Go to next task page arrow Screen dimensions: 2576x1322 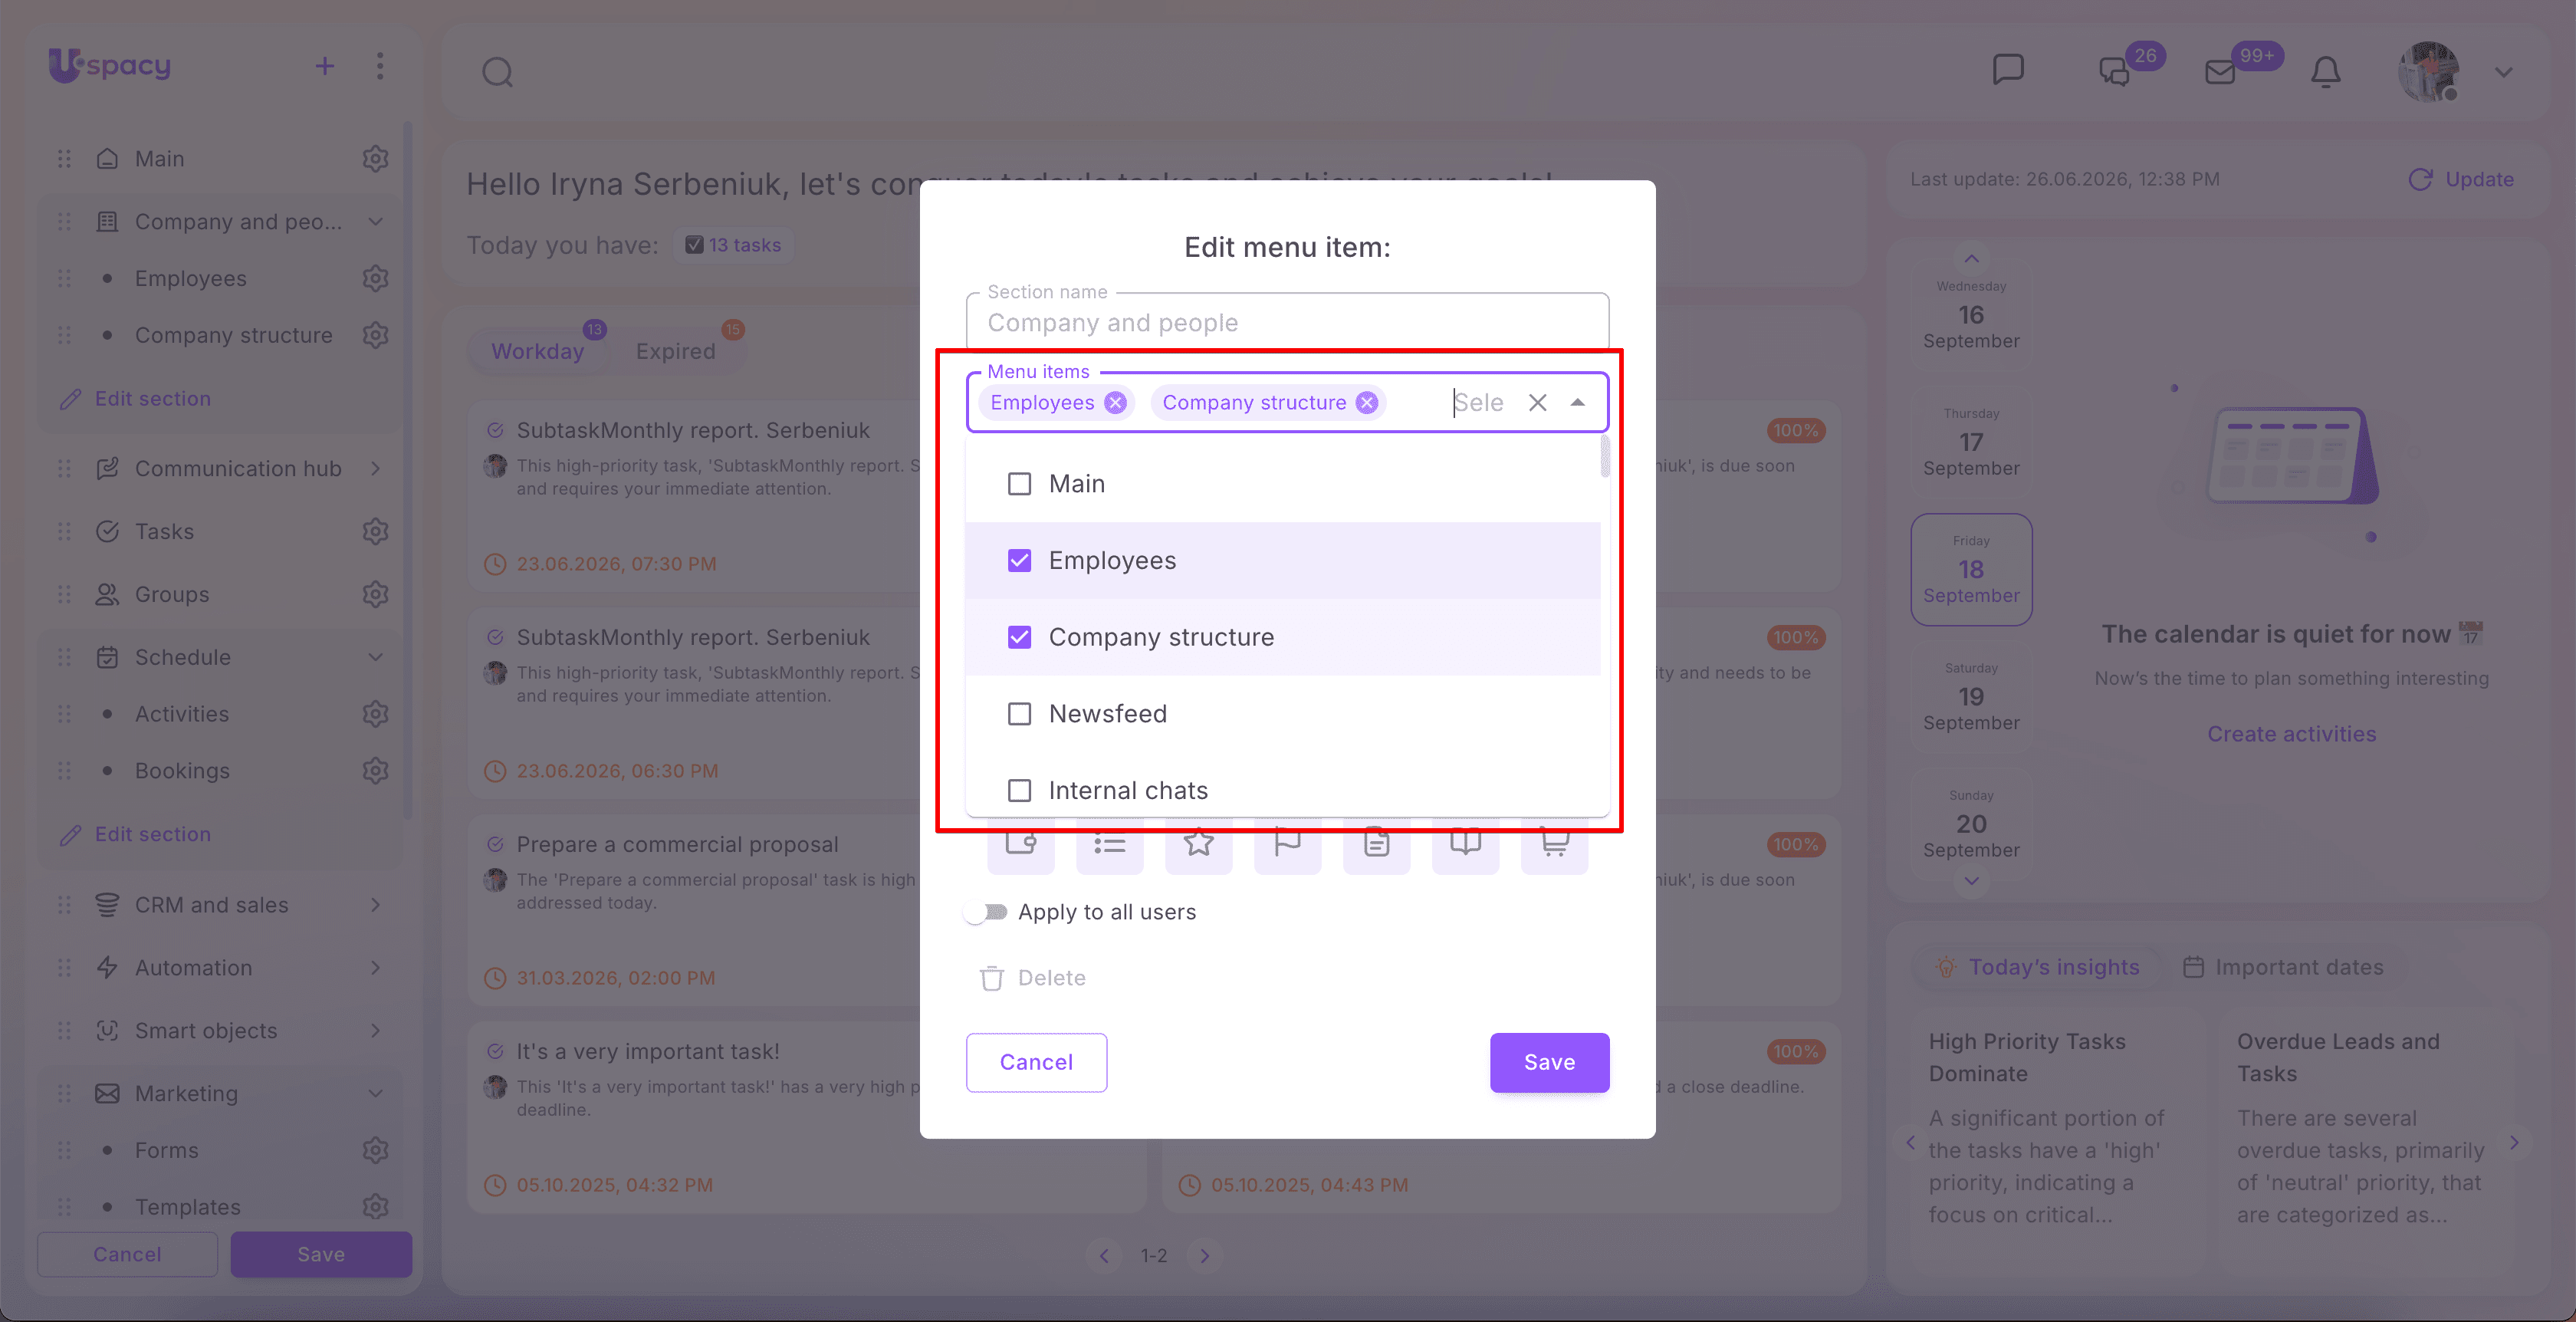tap(1205, 1255)
